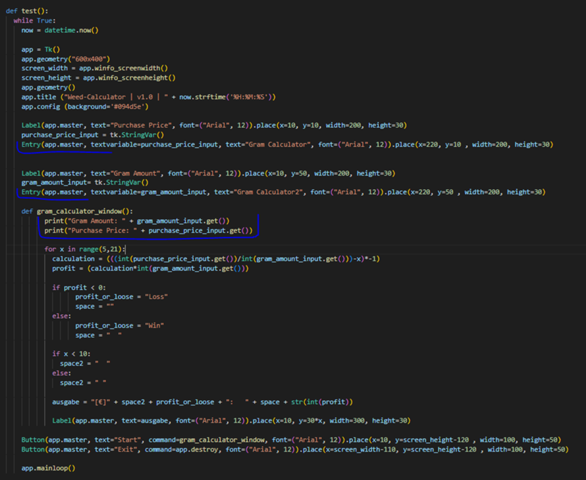Click the calculation formula line
586x480 pixels.
[216, 259]
